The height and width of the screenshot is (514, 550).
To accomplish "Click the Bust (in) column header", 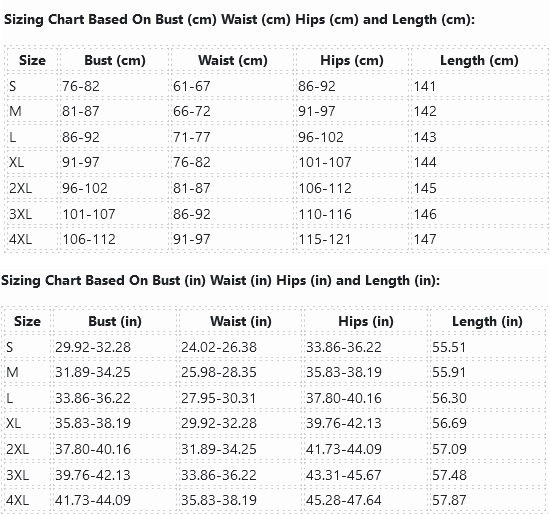I will tap(115, 321).
